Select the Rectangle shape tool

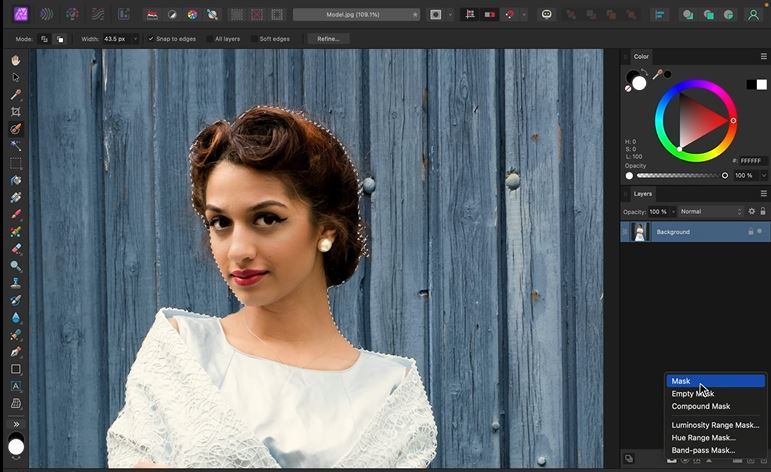(16, 369)
